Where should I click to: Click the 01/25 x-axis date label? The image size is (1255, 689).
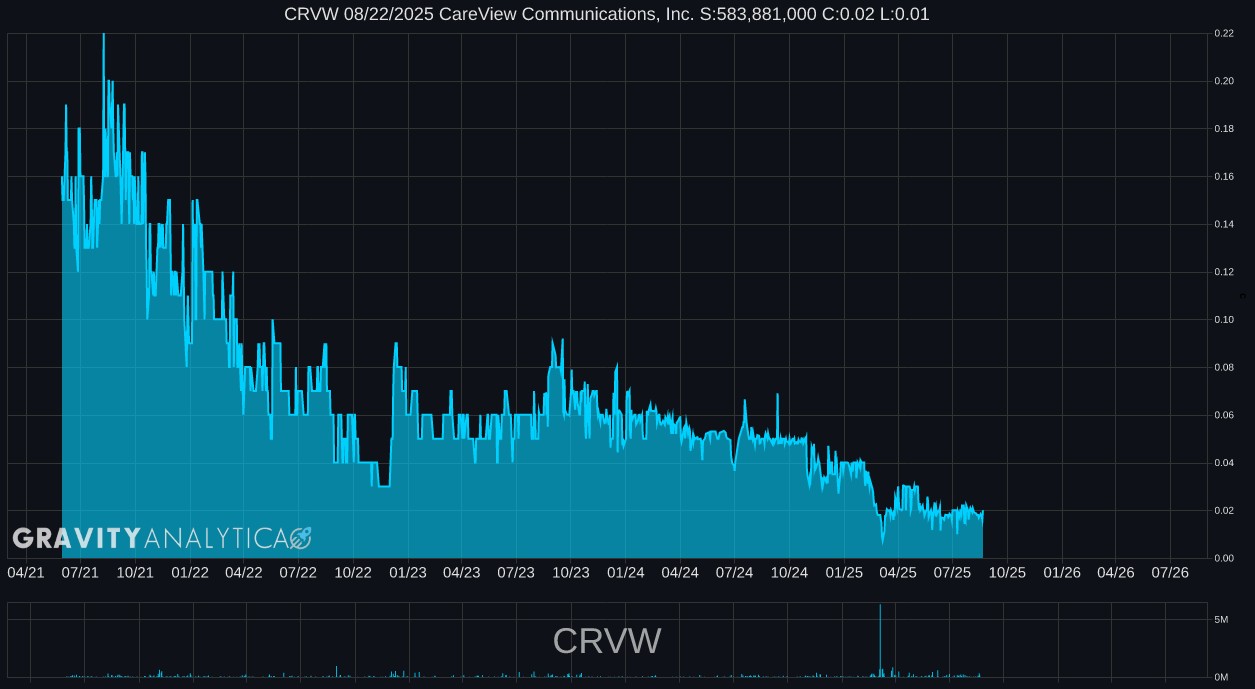844,573
